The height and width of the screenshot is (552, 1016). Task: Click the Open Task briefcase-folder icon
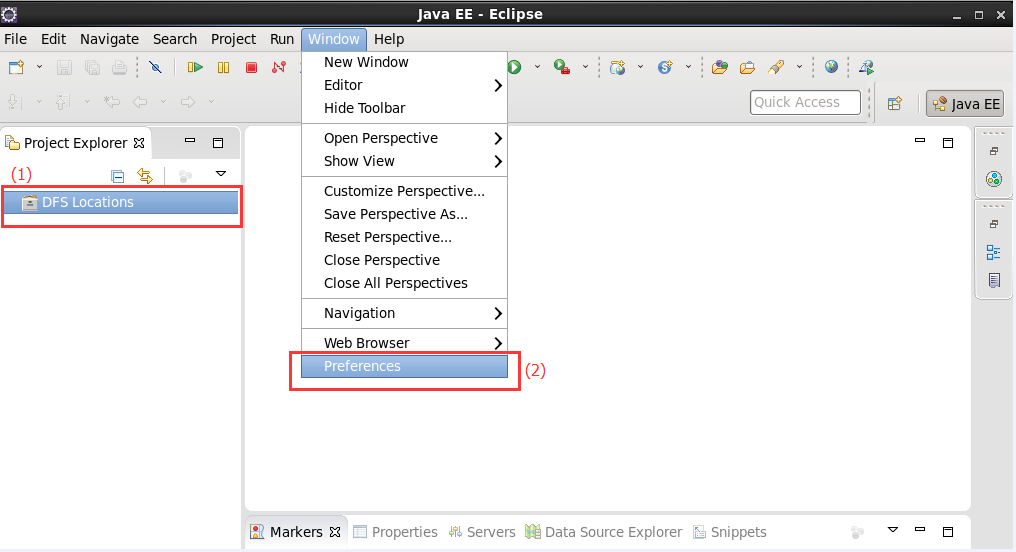pos(747,67)
